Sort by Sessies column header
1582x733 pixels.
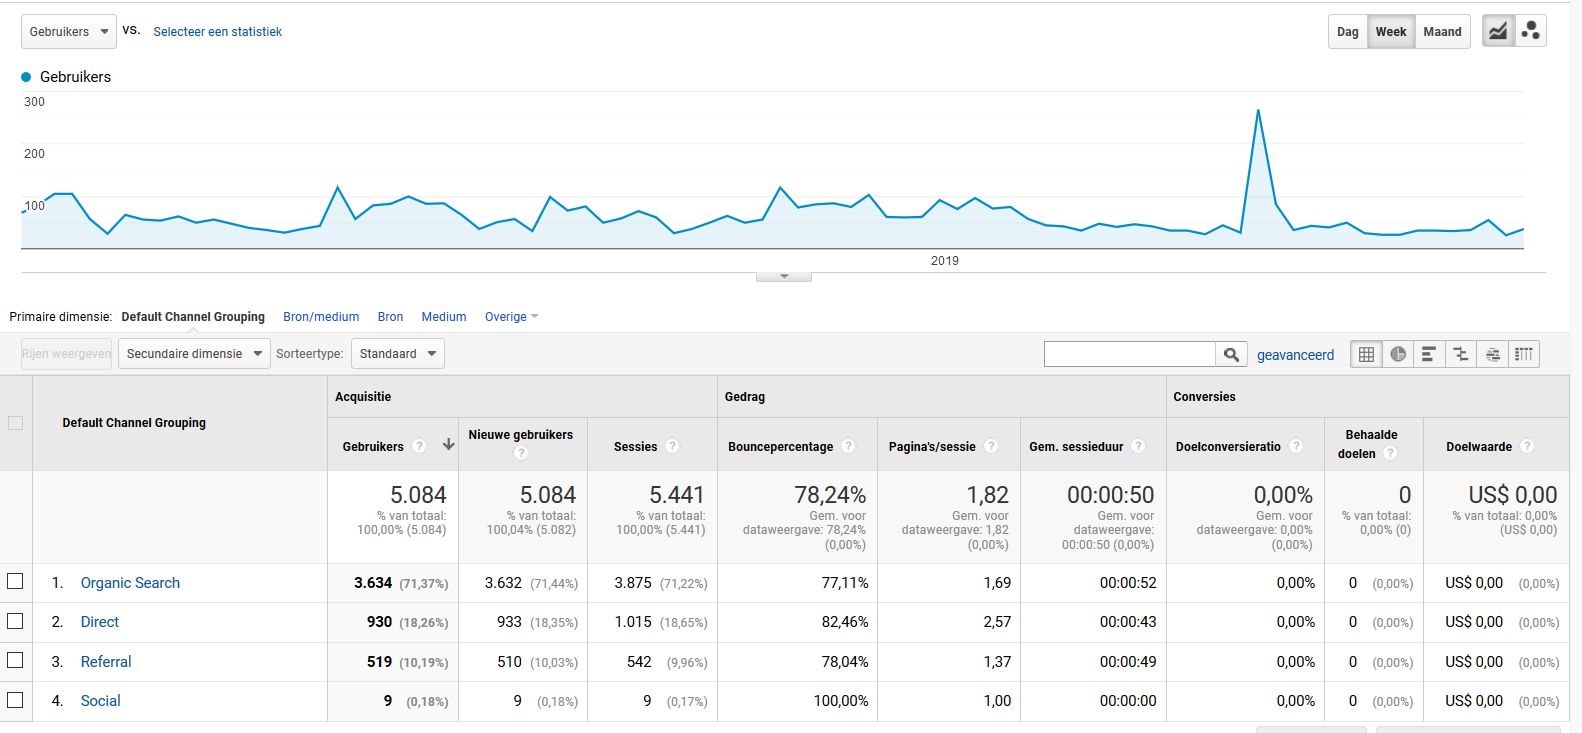tap(635, 447)
